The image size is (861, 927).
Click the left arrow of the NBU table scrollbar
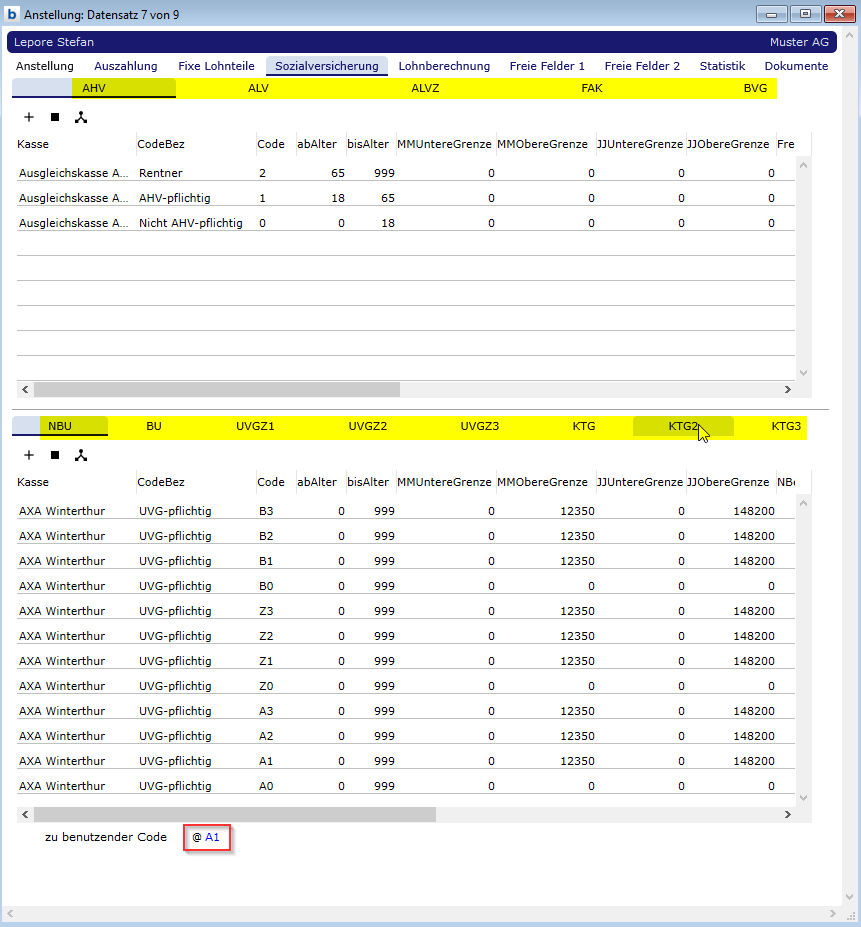pos(25,814)
